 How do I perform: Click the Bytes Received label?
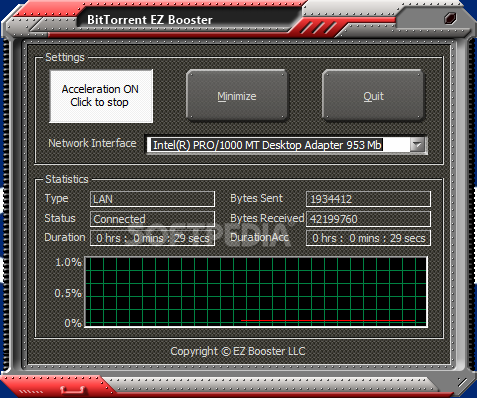(x=267, y=218)
